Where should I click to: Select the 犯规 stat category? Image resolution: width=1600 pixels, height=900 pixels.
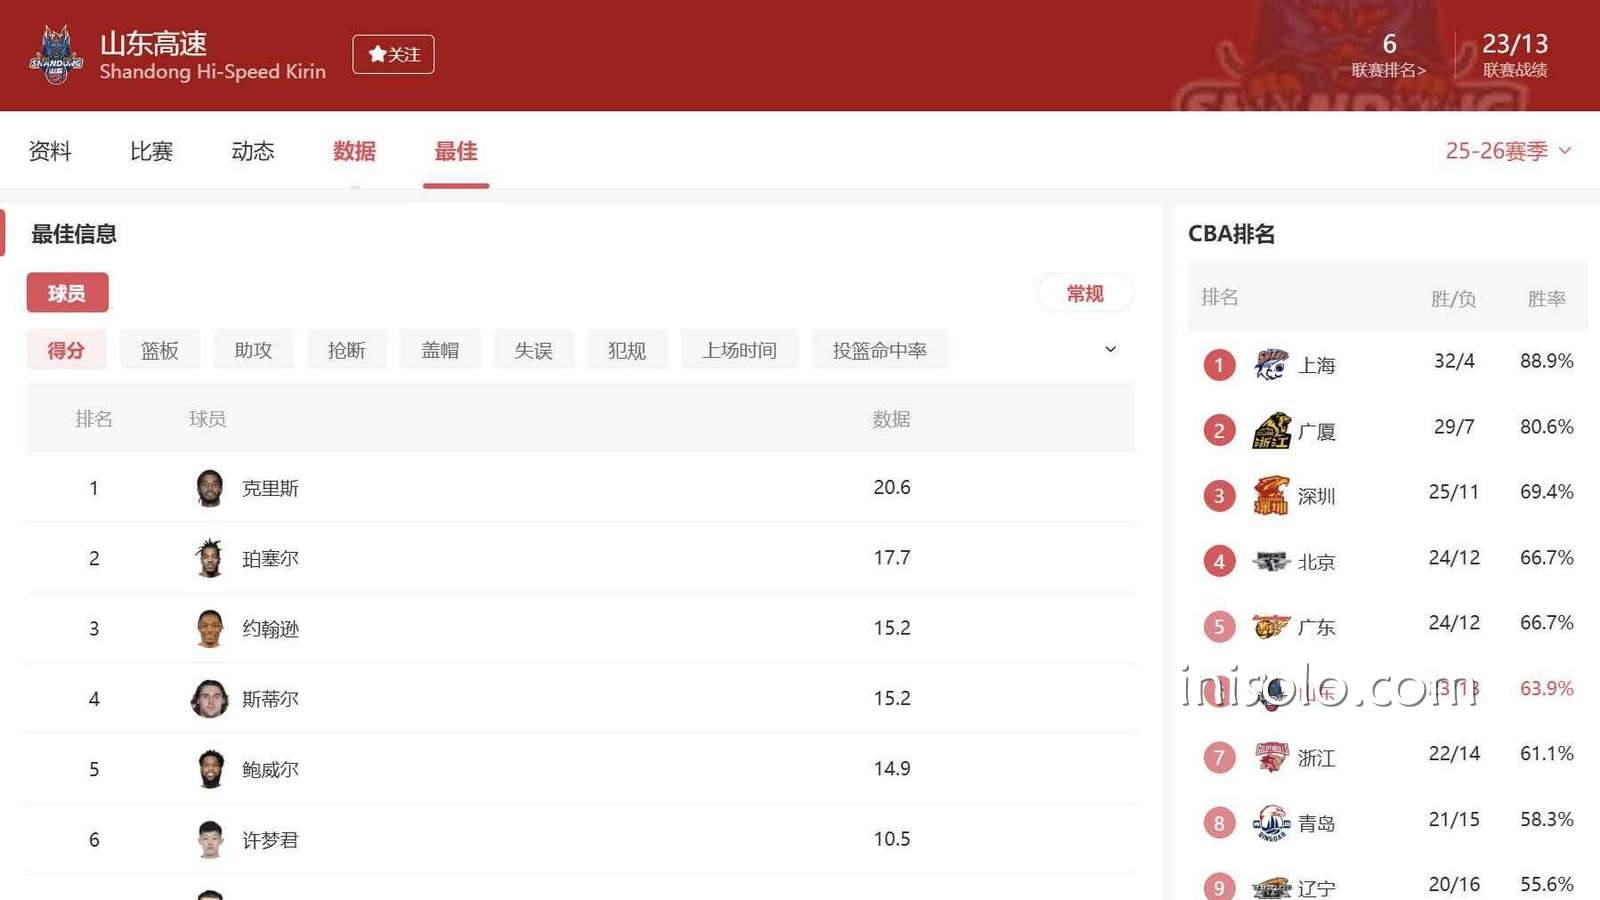(x=627, y=350)
